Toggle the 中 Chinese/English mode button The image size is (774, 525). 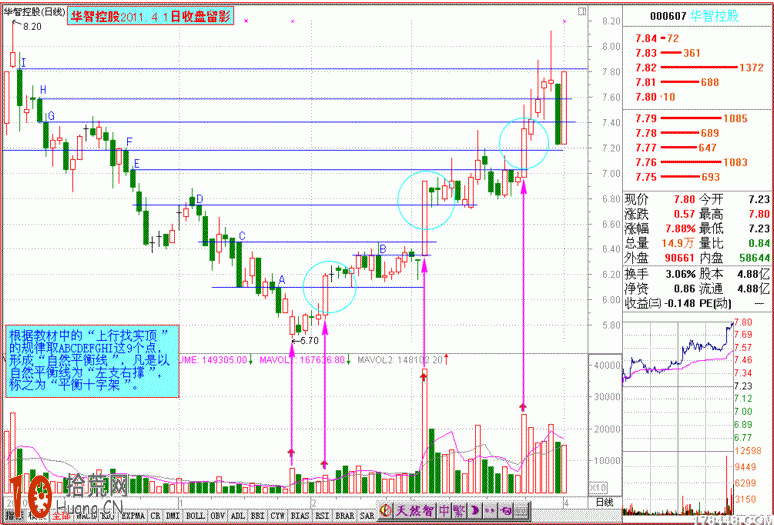click(445, 510)
